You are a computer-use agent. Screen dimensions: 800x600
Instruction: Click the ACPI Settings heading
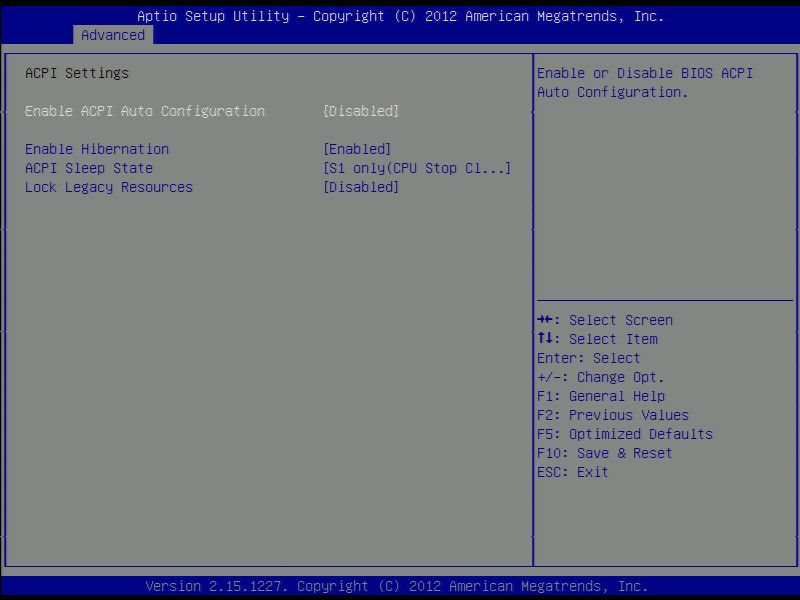77,73
